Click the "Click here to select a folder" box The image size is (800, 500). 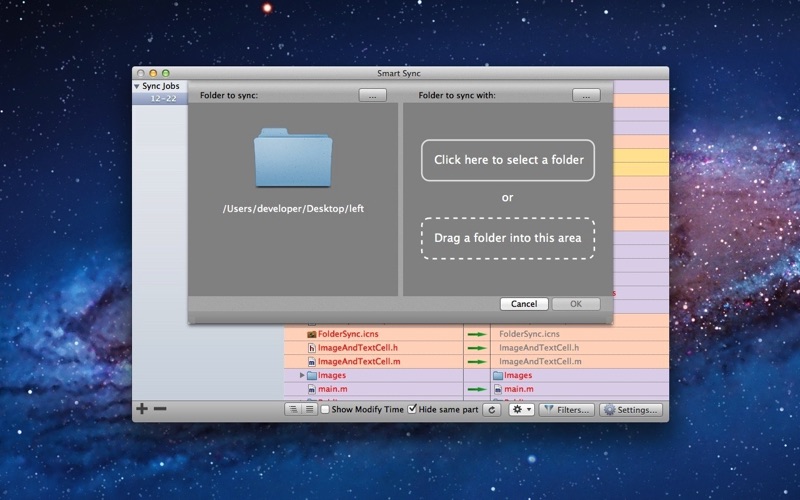508,160
